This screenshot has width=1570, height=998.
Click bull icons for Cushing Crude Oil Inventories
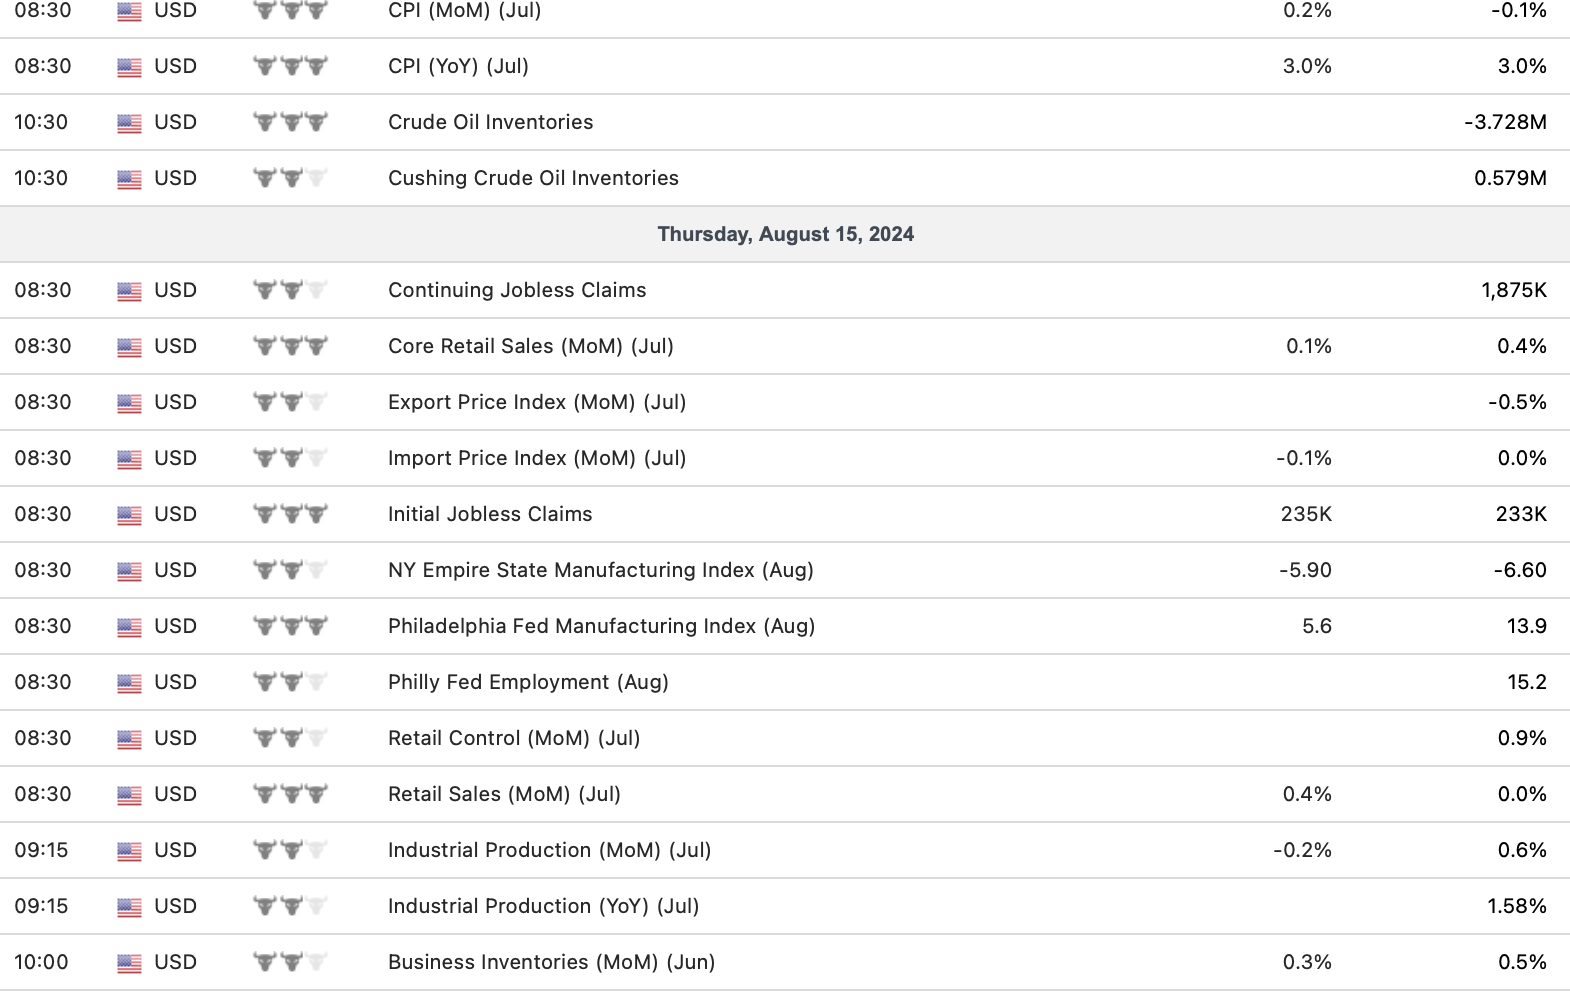(290, 179)
